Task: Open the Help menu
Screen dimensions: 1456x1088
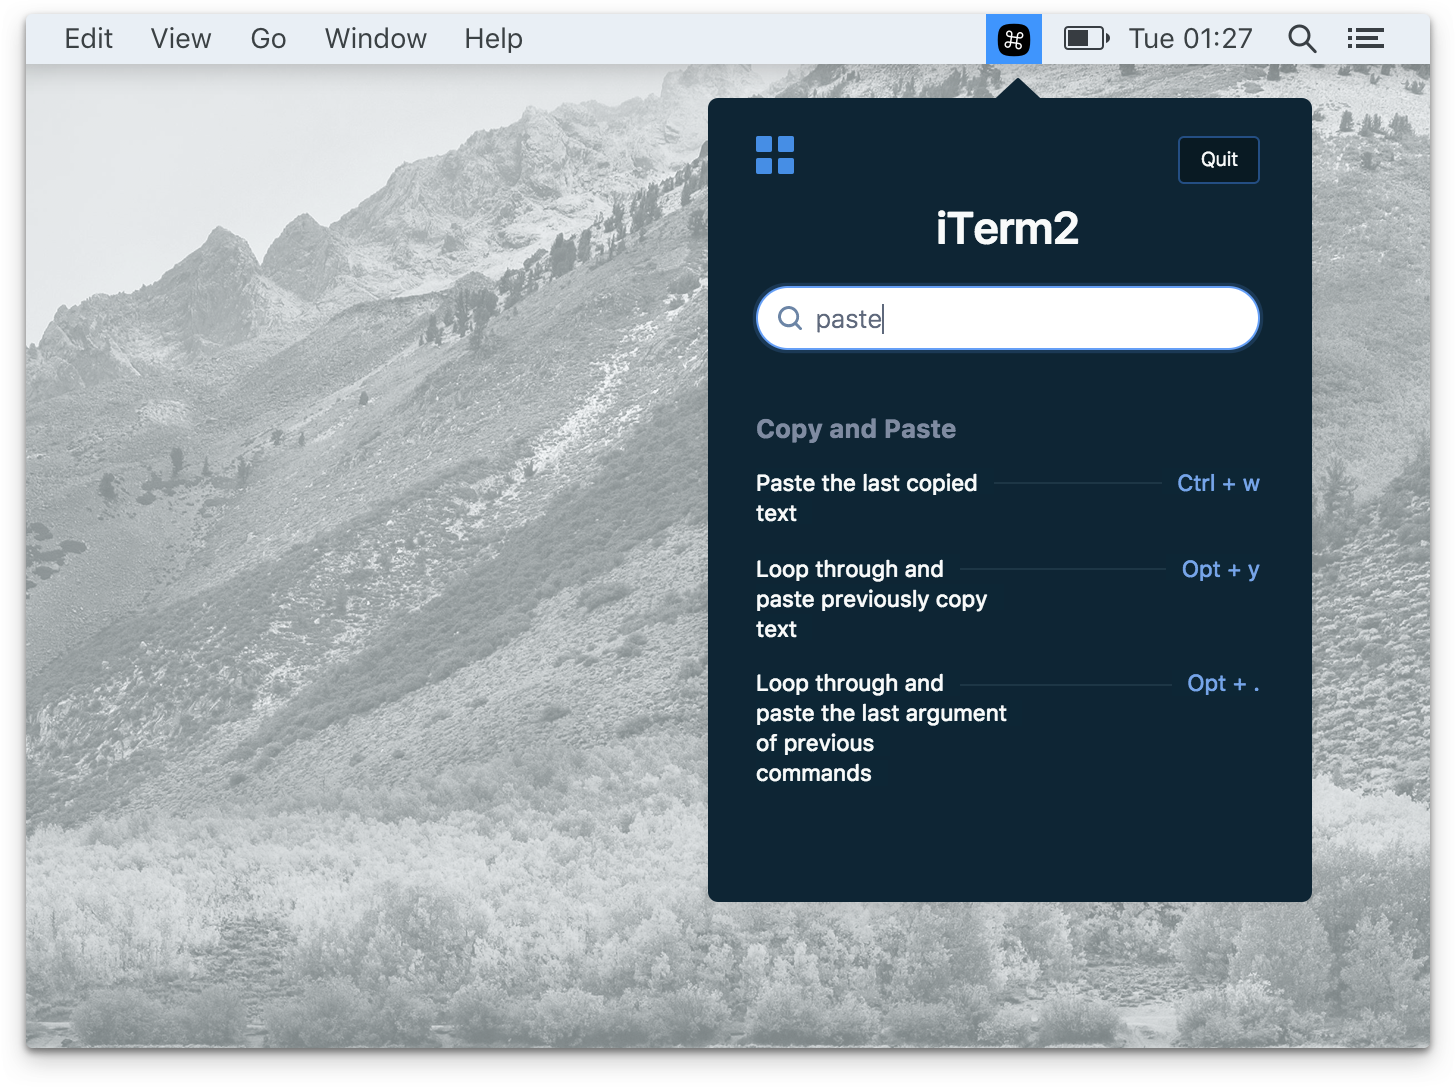Action: (493, 39)
